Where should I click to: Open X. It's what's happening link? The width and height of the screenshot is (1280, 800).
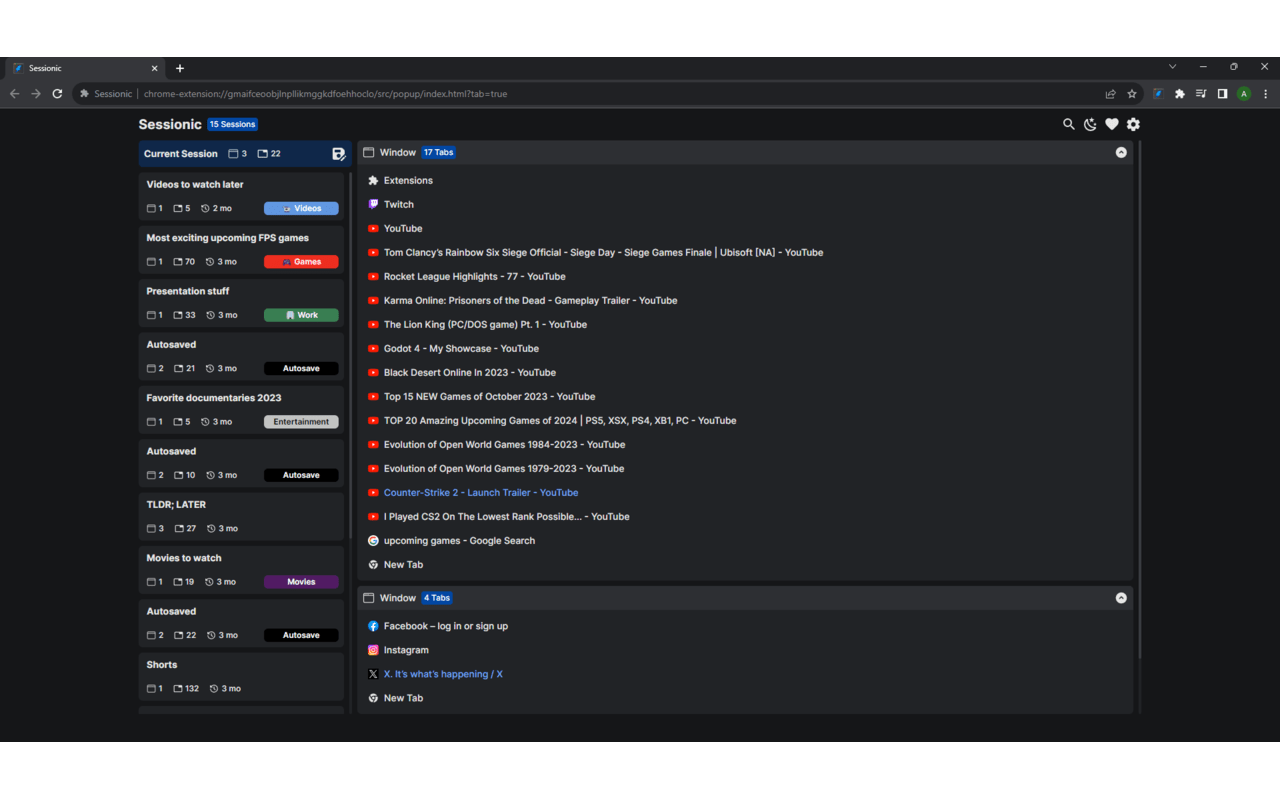[443, 674]
